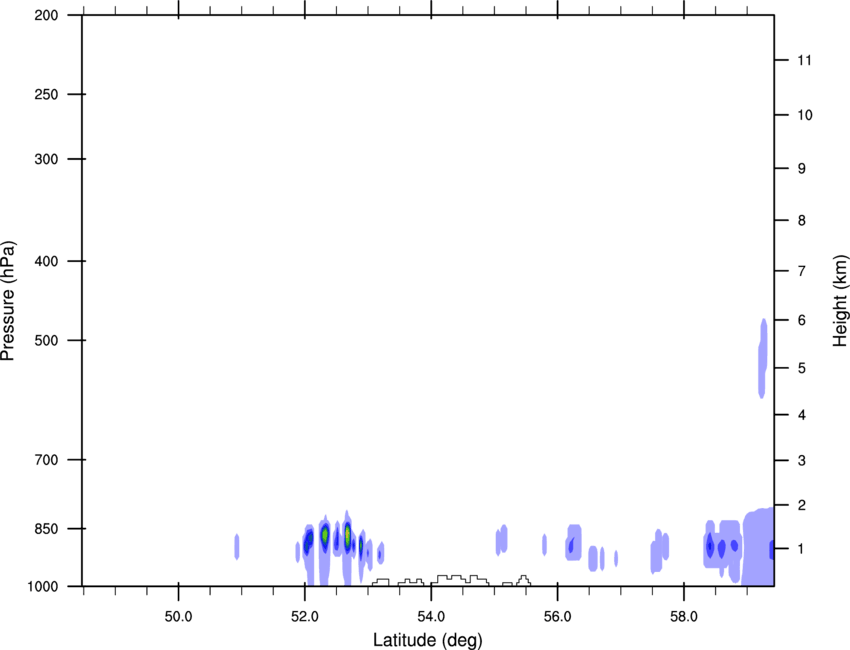Click the 700 pressure tick label
850x650 pixels.
click(46, 459)
